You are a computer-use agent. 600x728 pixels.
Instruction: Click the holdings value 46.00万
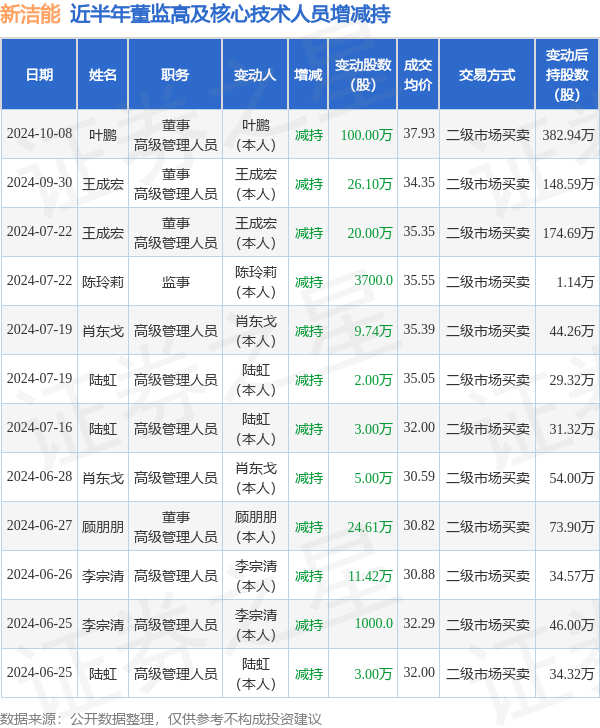[572, 625]
